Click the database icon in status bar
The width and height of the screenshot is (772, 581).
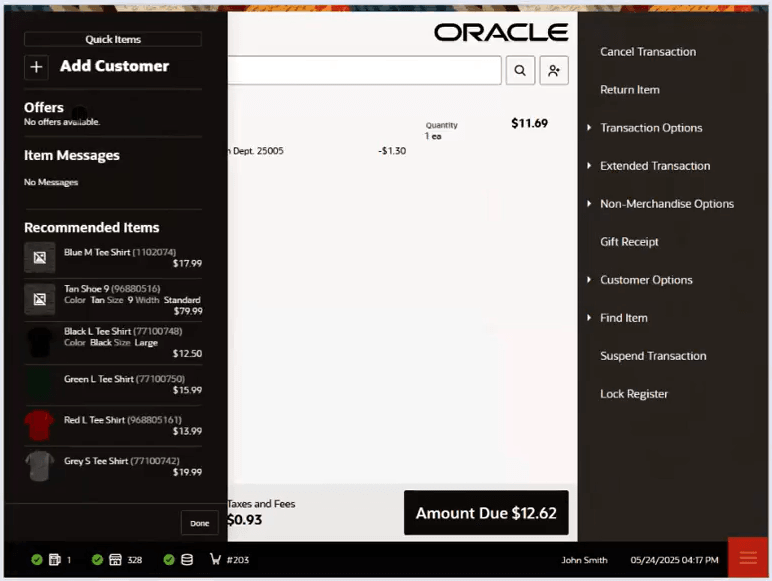coord(187,559)
